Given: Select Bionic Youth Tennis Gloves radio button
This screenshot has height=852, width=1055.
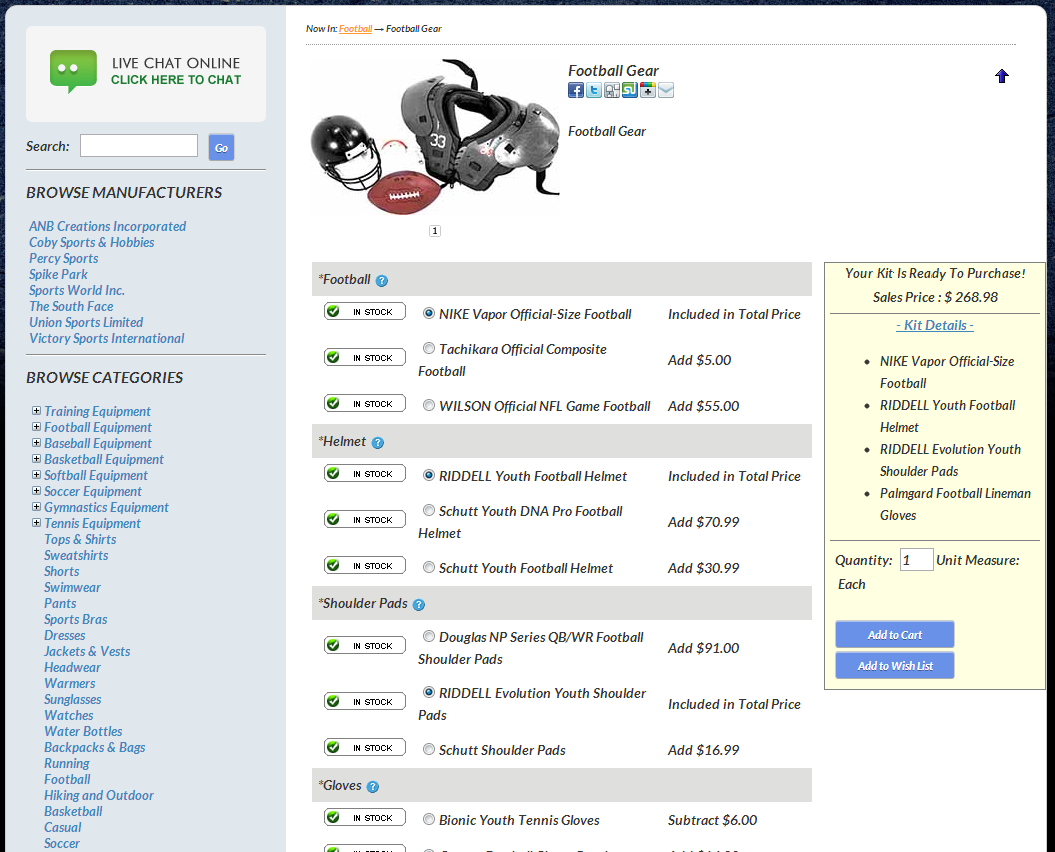Looking at the screenshot, I should tap(429, 820).
